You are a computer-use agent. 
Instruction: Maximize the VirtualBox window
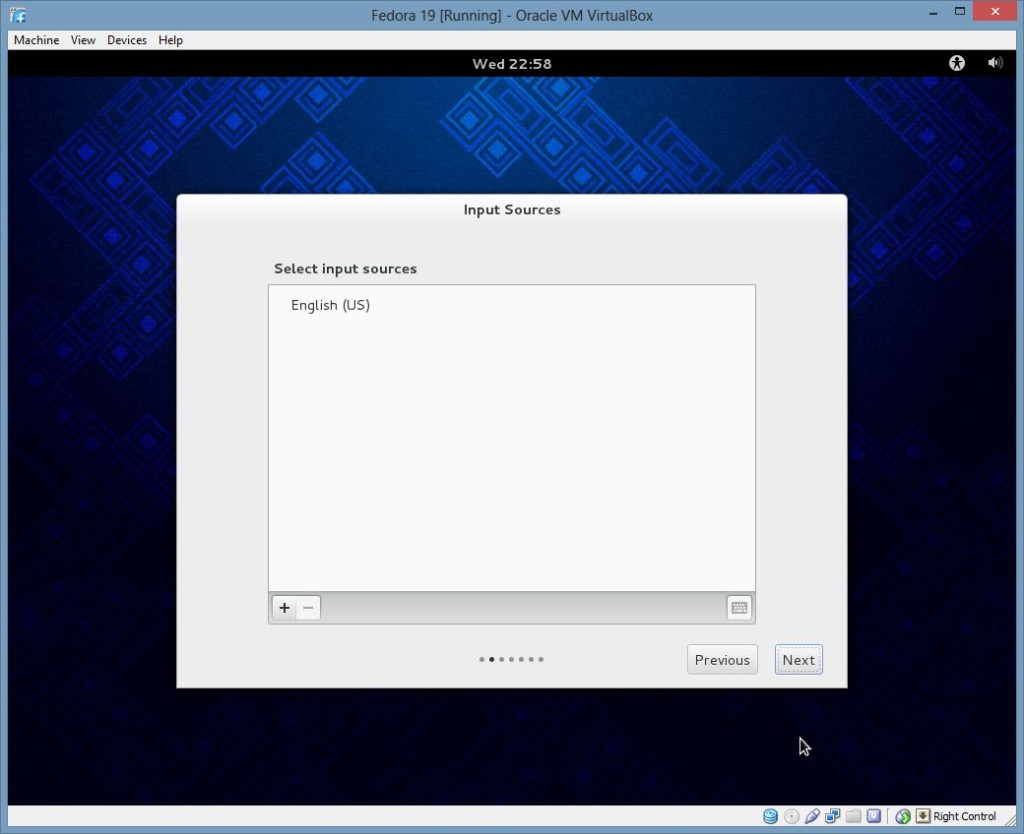[x=959, y=12]
